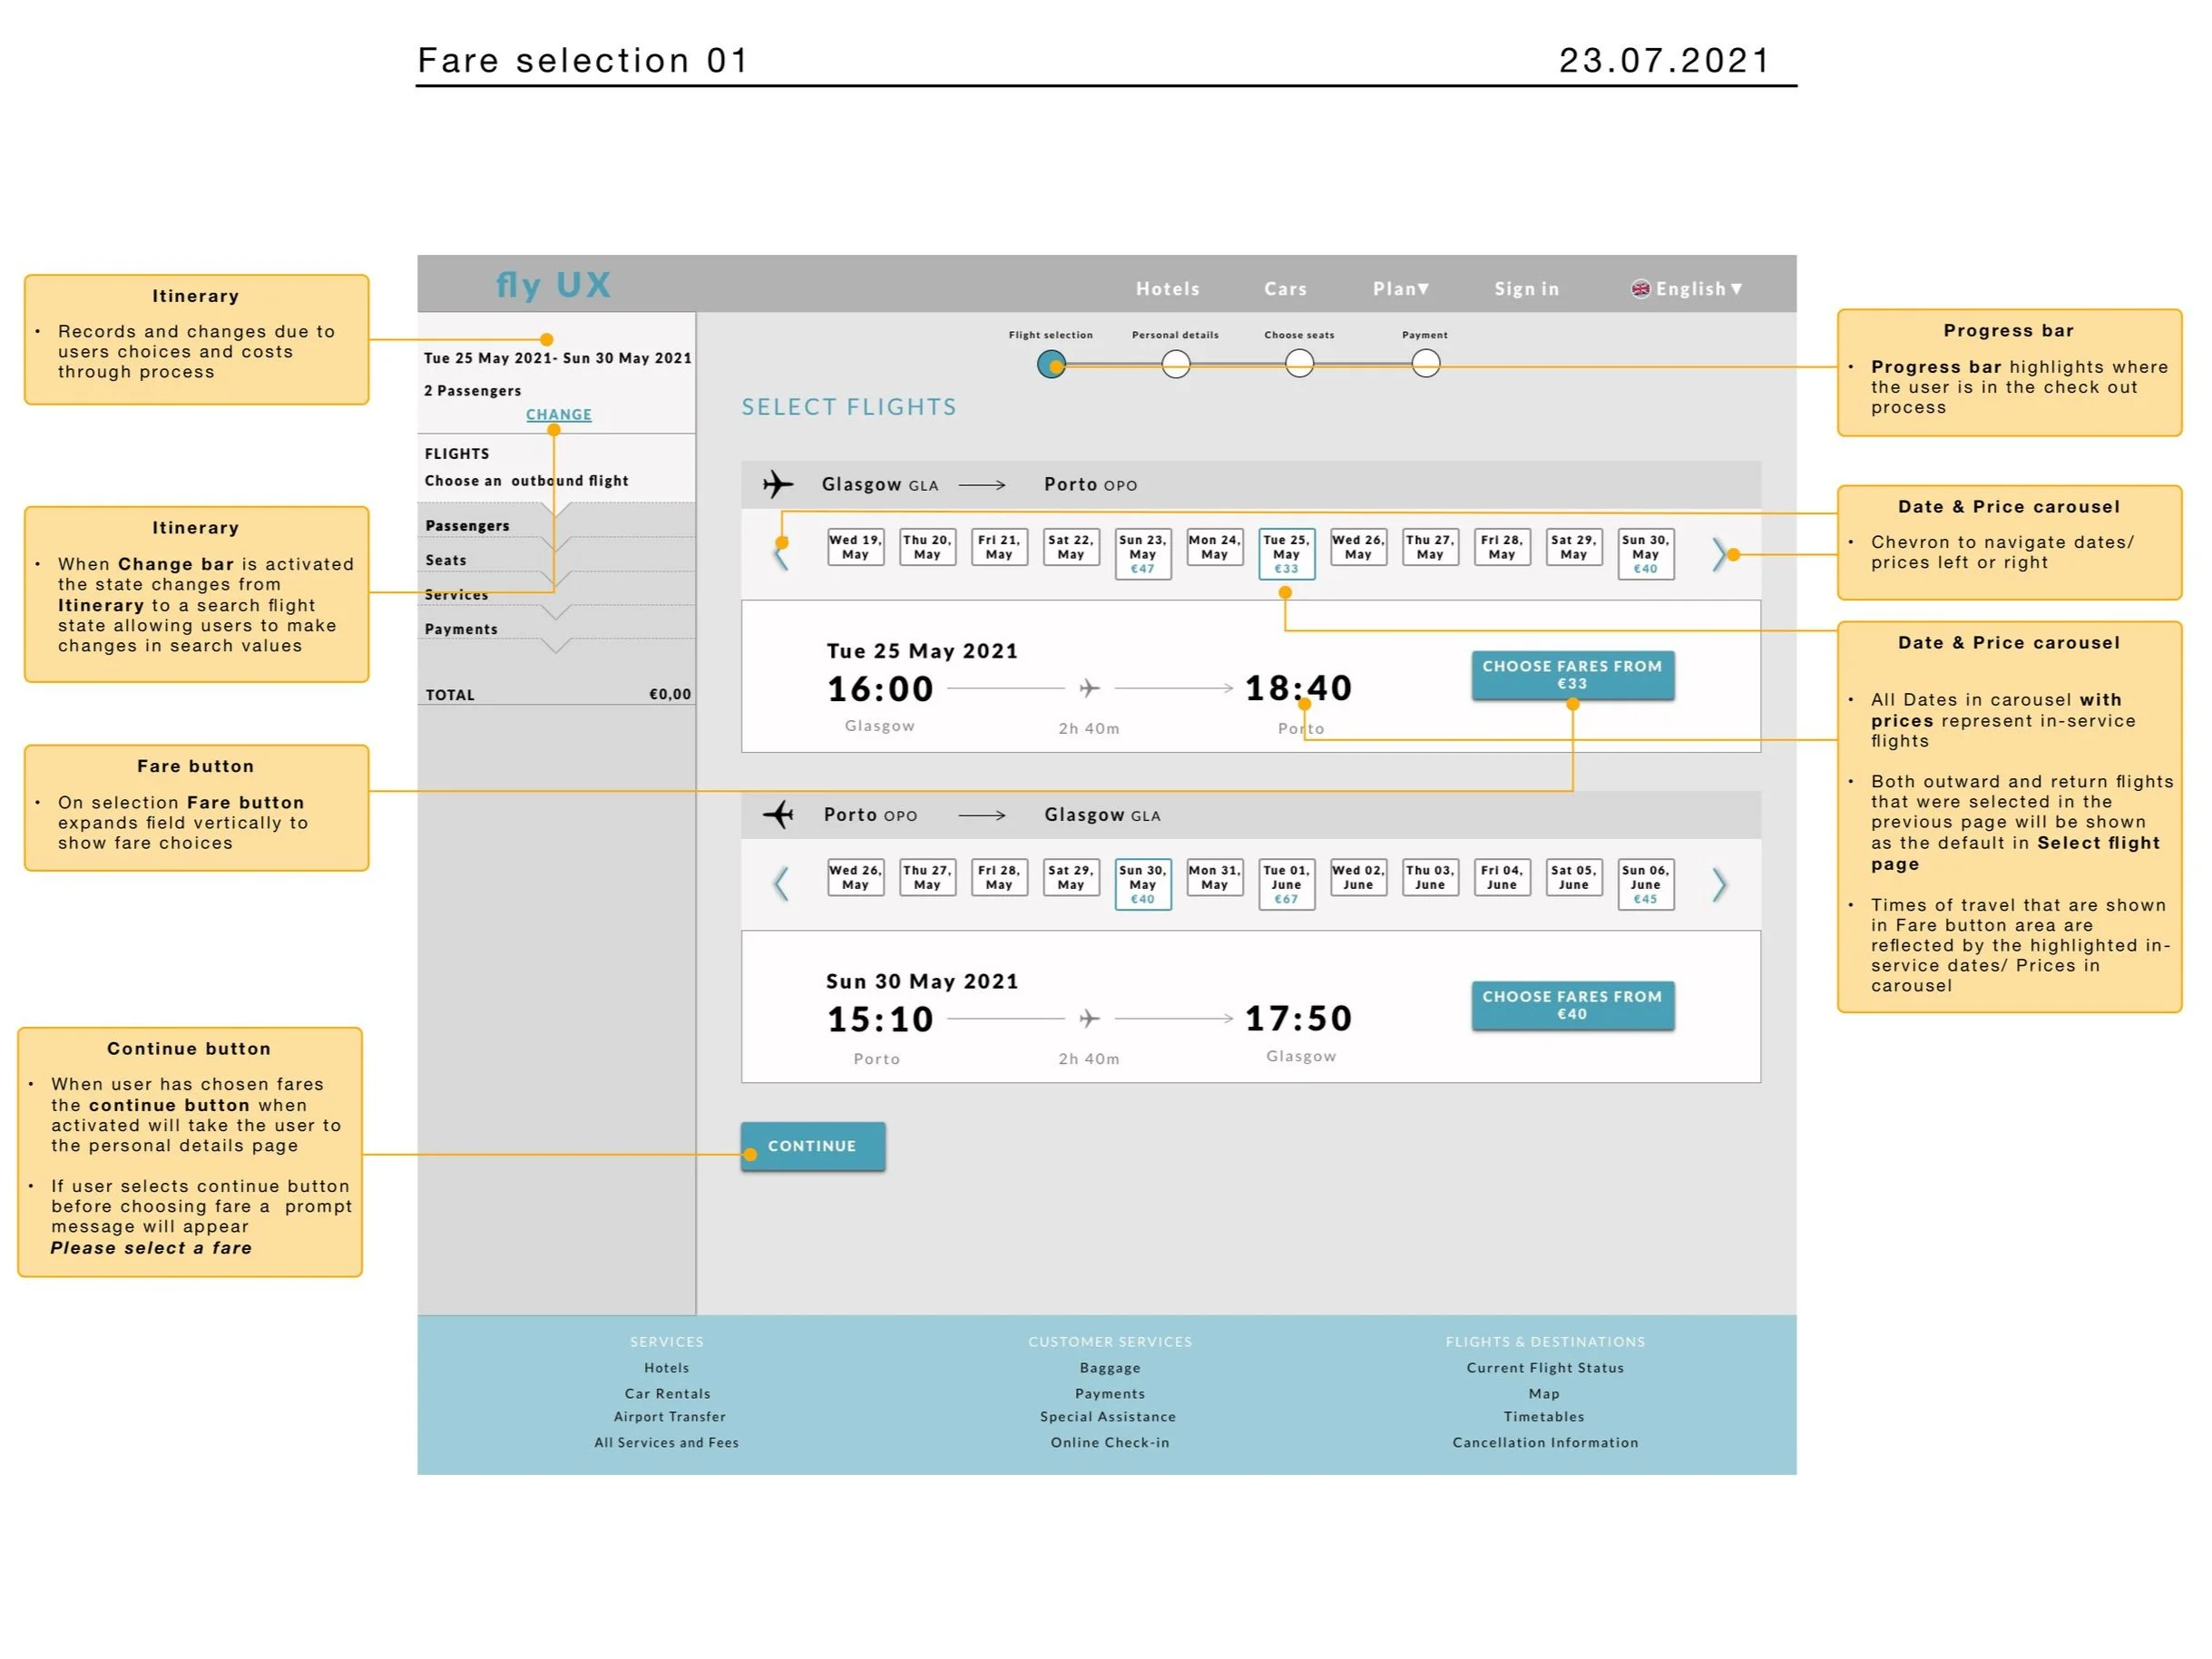Click the UK flag icon next to English

tap(1640, 288)
